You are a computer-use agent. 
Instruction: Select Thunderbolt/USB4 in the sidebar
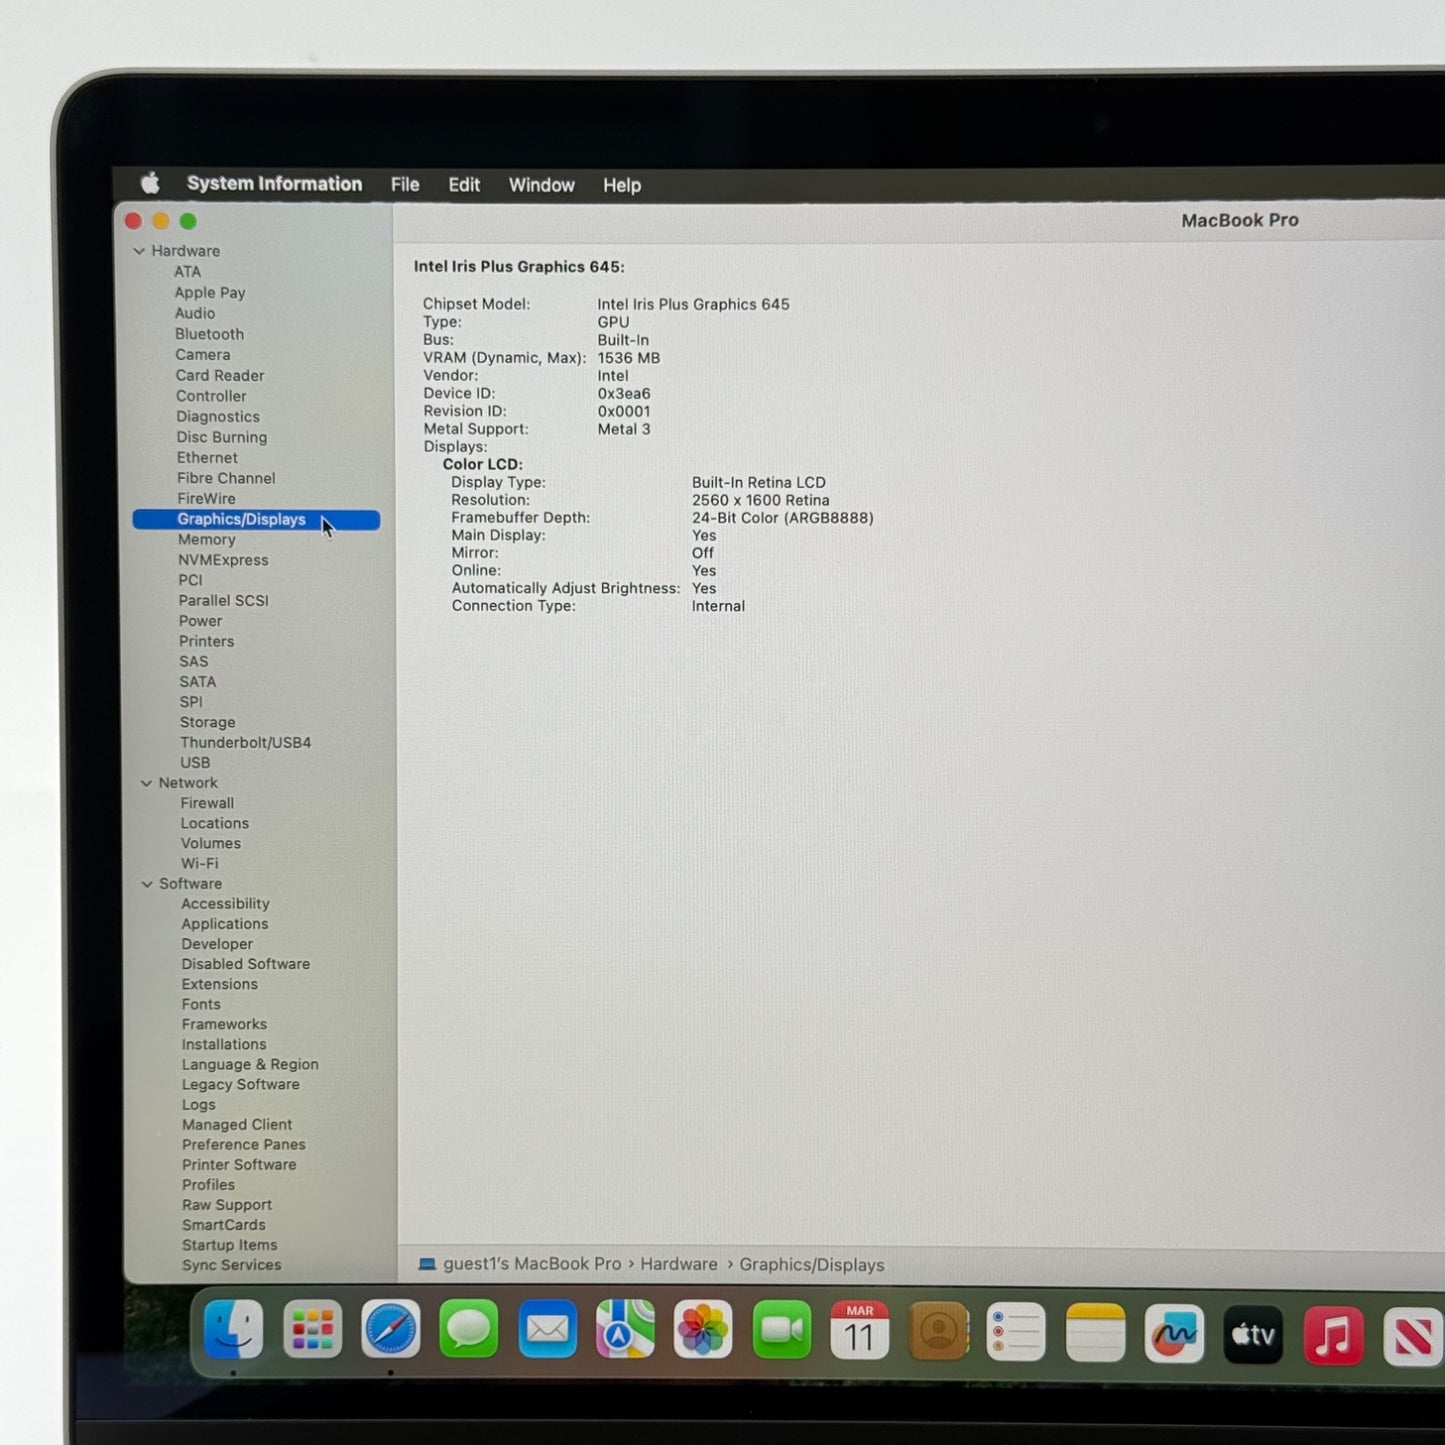[245, 742]
